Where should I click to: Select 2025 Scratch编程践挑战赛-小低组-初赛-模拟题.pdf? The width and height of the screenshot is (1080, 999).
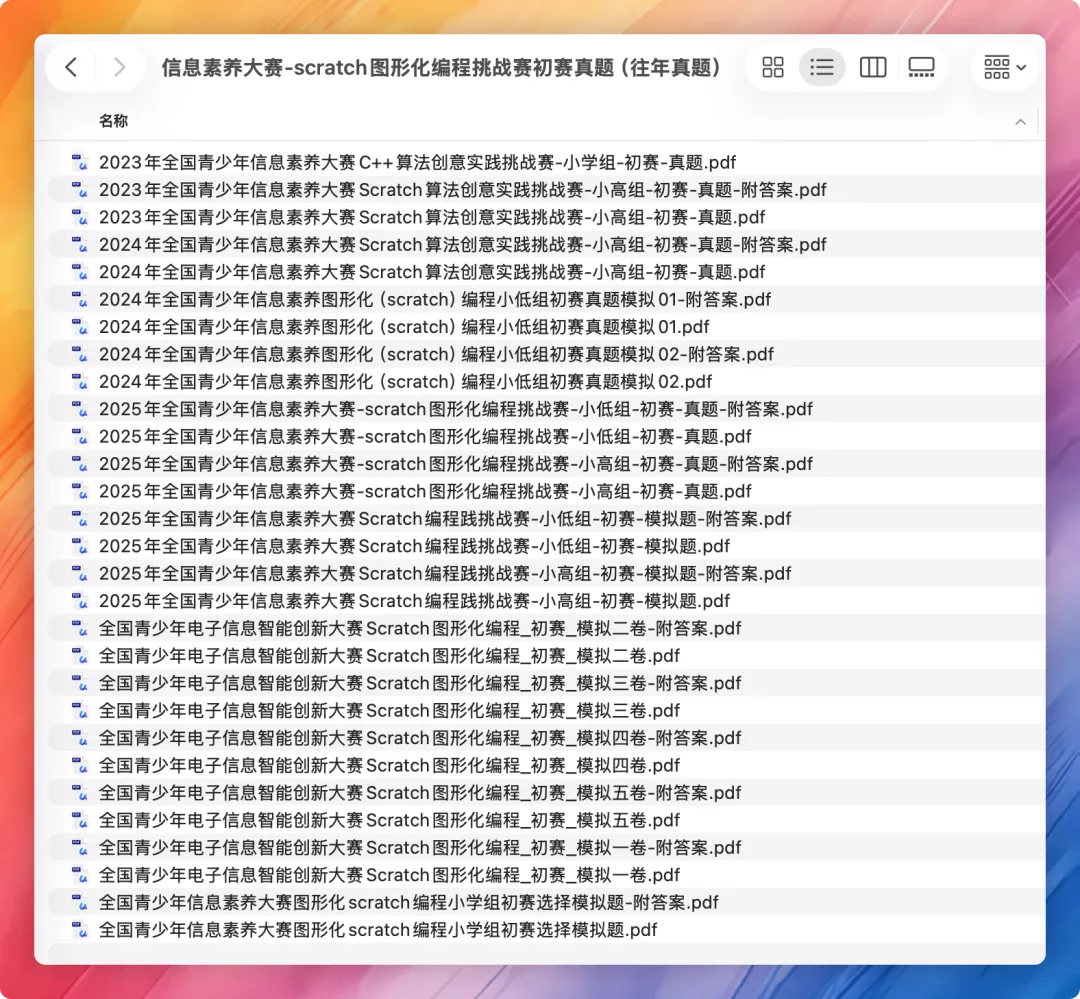[414, 546]
